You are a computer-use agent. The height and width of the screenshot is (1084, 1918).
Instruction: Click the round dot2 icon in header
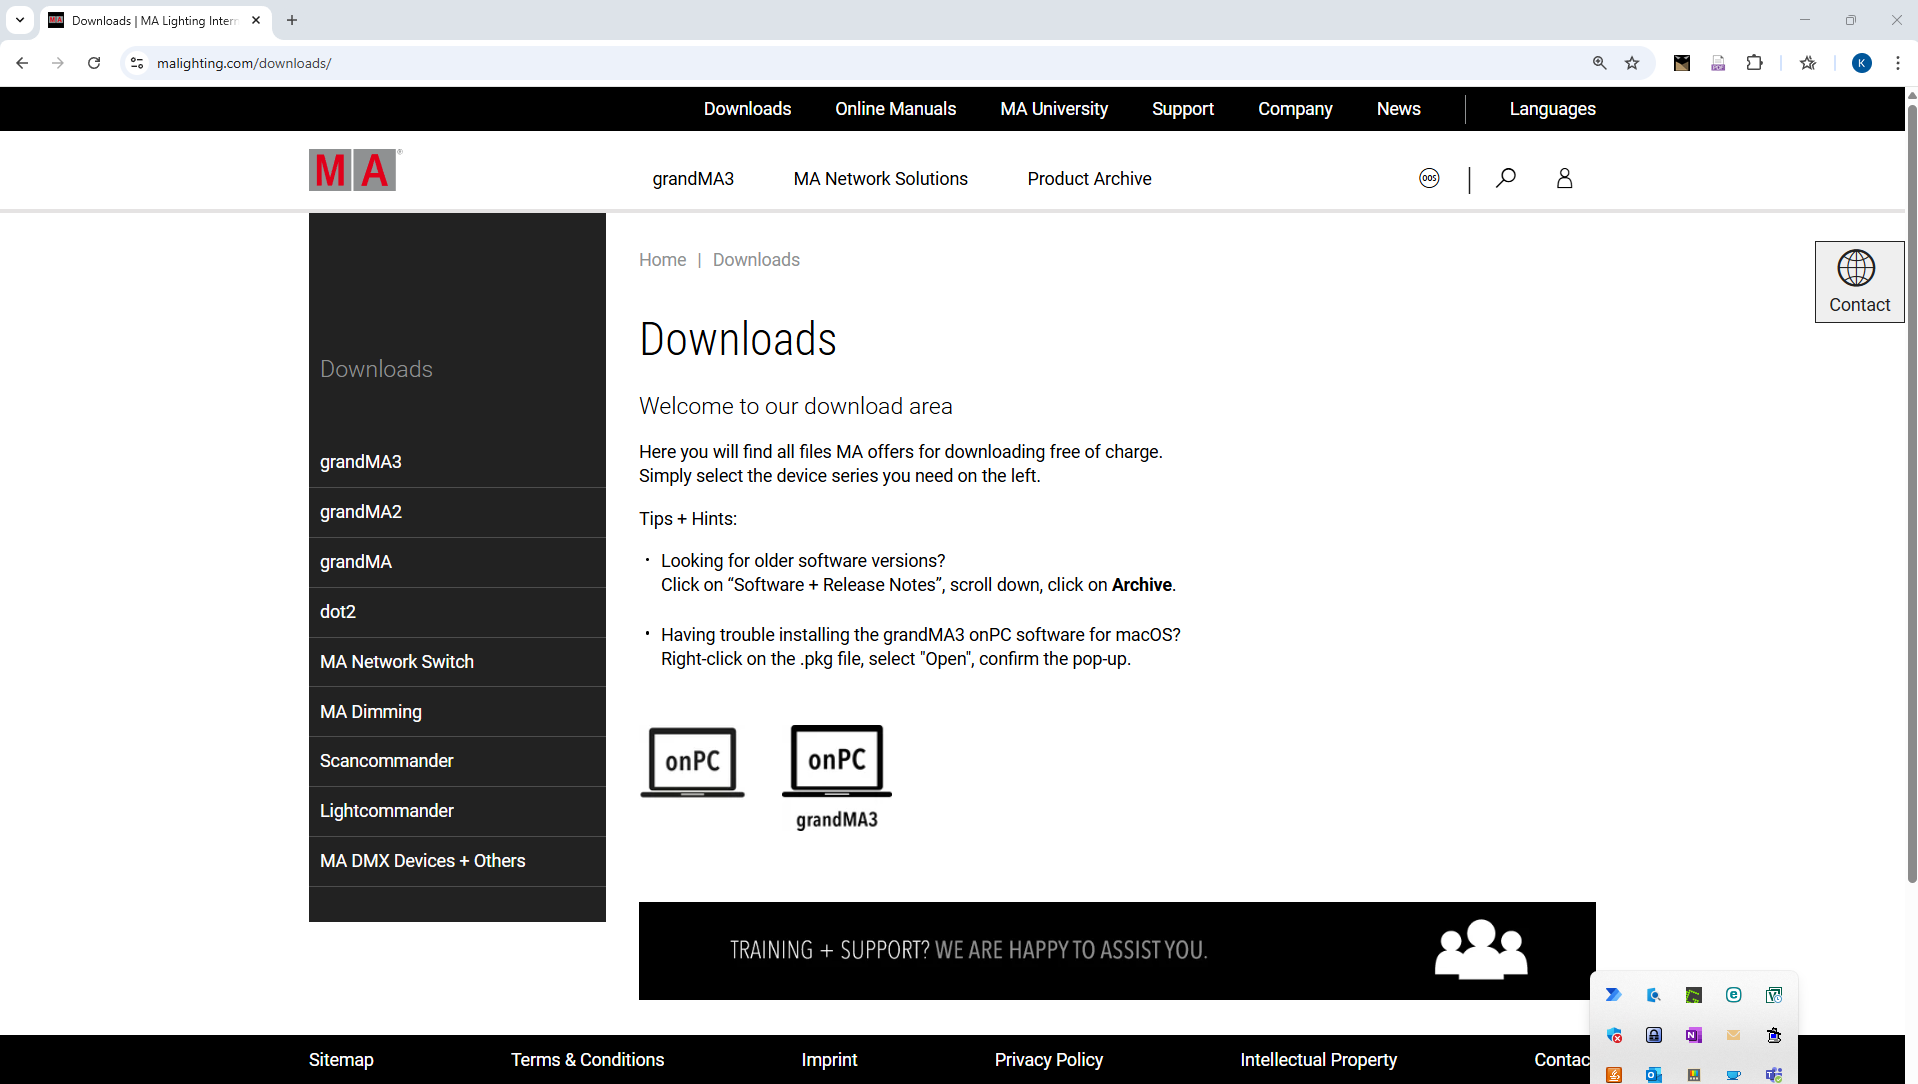[x=1429, y=178]
